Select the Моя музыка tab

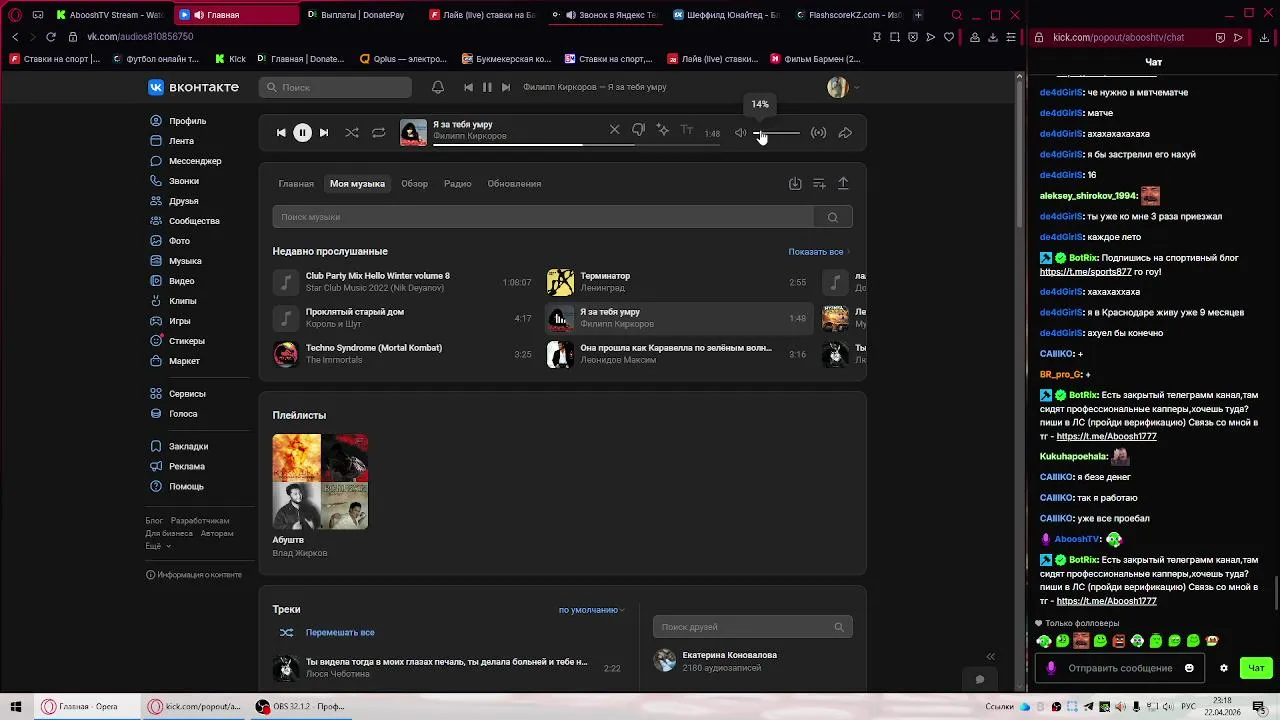(357, 184)
